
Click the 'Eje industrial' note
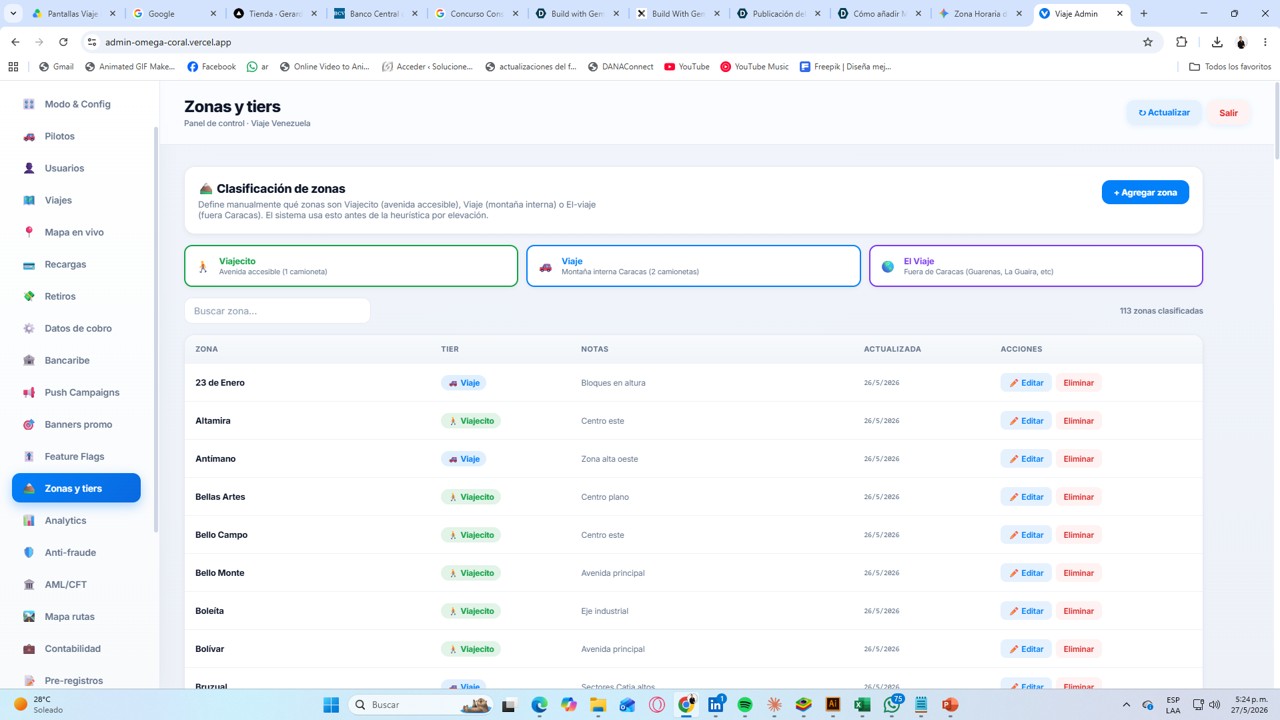coord(605,611)
